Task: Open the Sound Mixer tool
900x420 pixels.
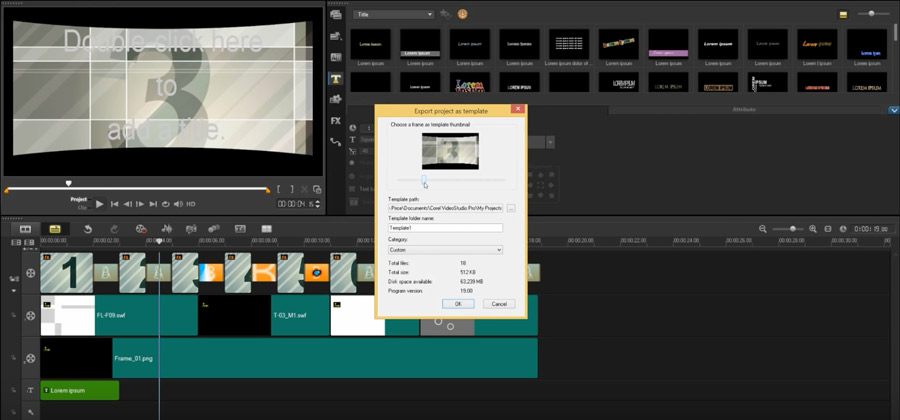Action: click(165, 229)
